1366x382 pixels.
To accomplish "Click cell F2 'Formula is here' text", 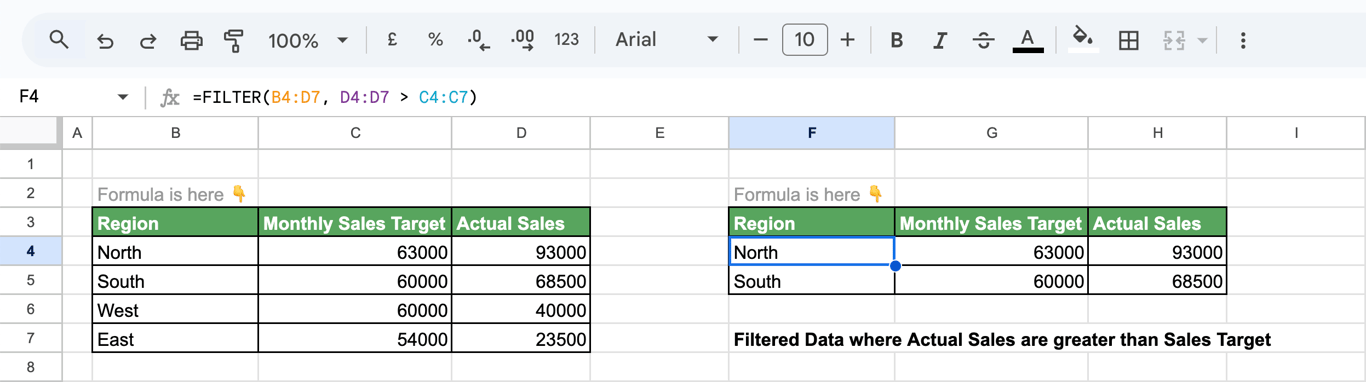I will 808,194.
